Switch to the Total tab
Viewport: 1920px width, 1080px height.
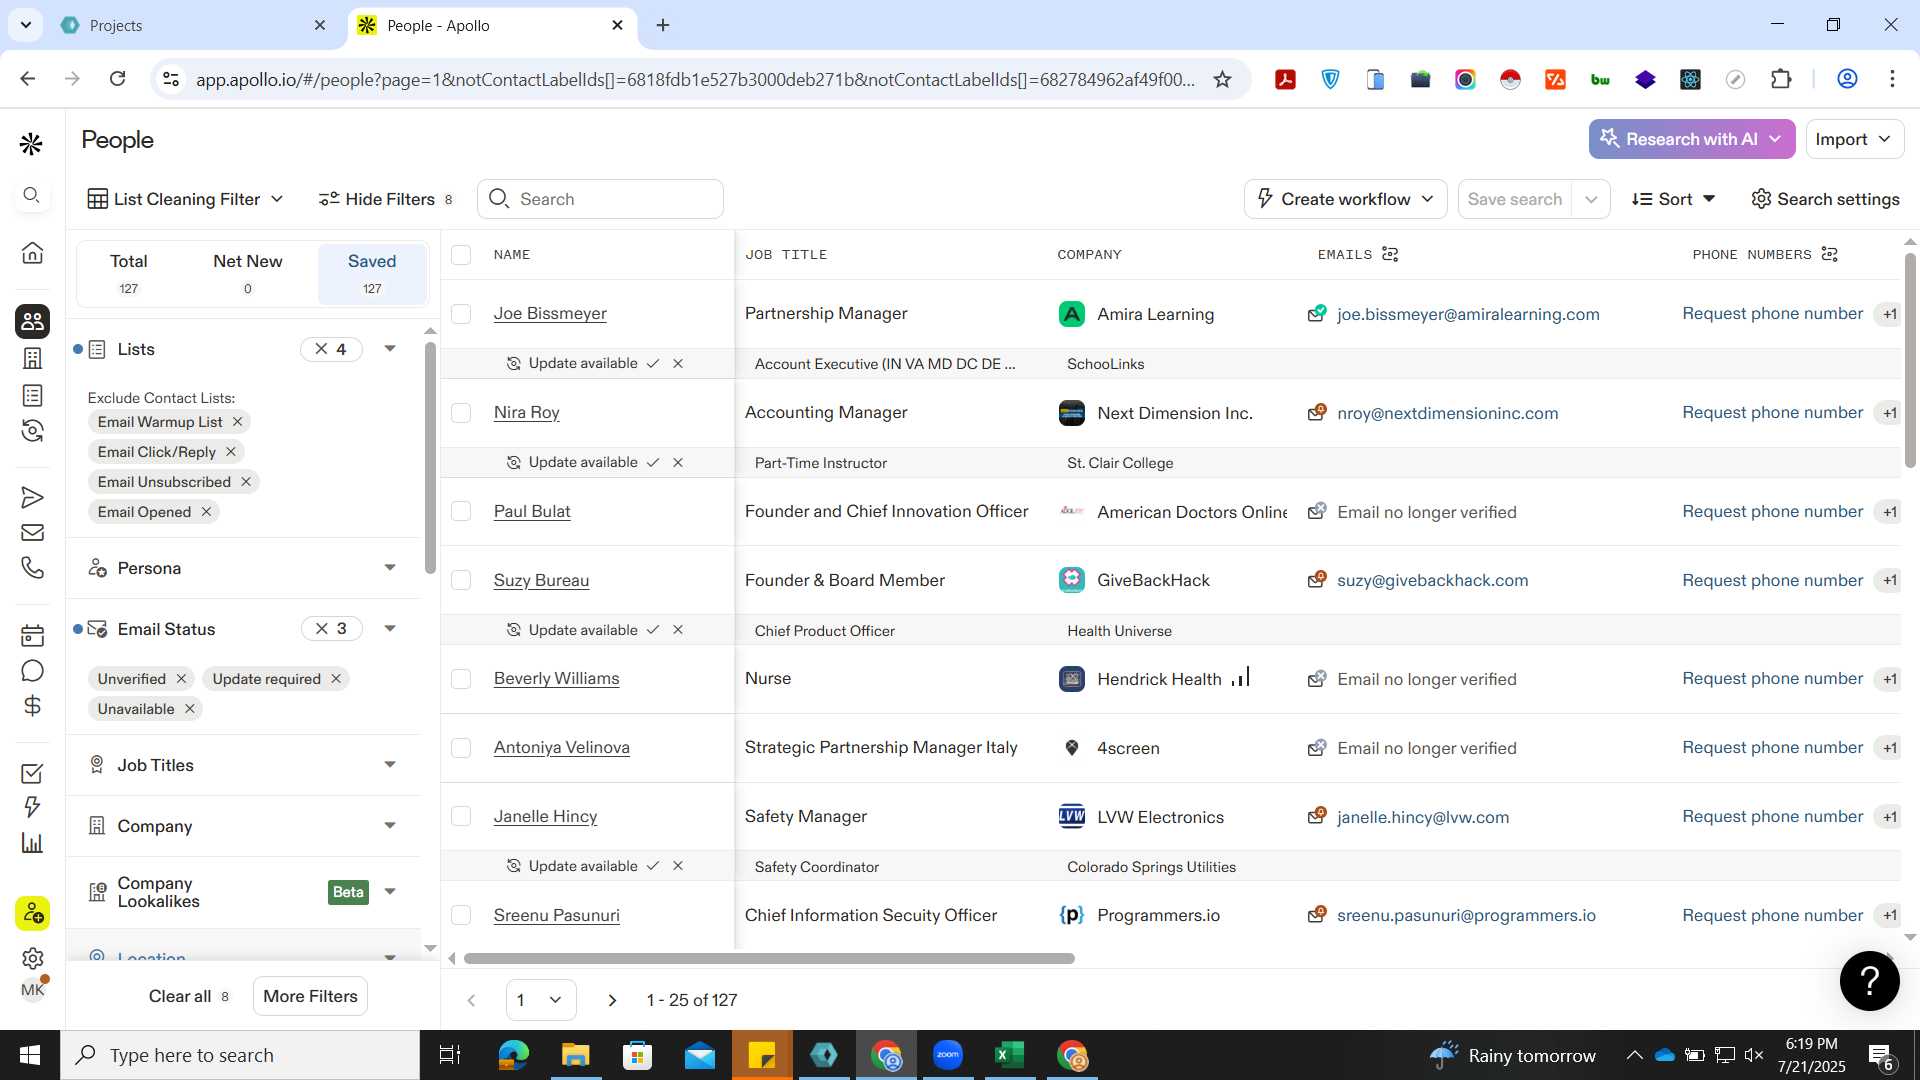pyautogui.click(x=128, y=273)
